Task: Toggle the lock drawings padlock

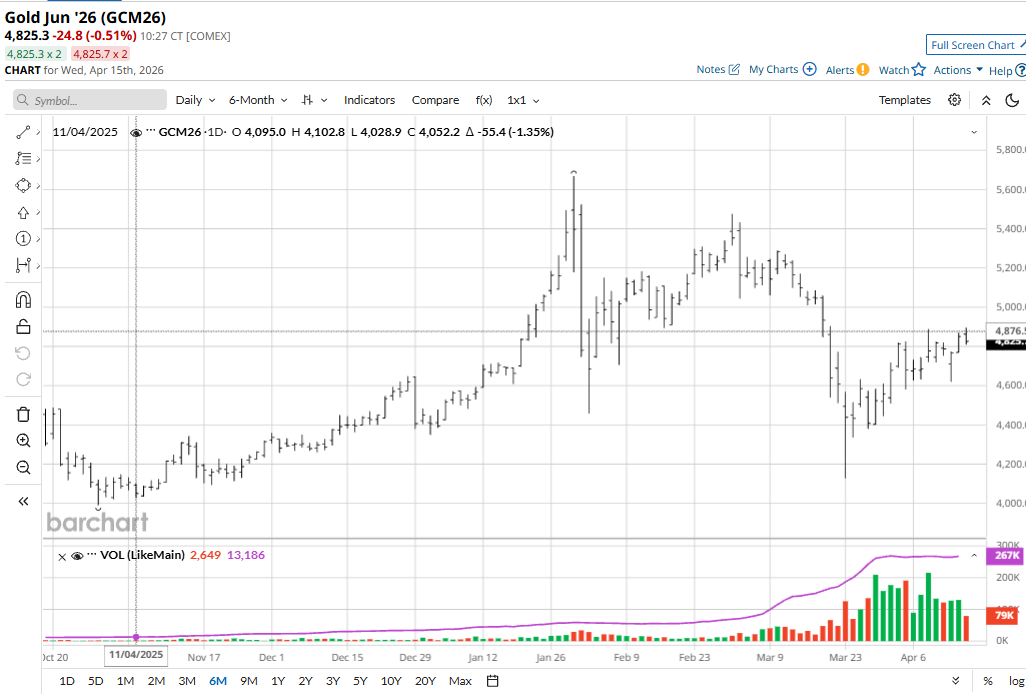Action: [x=23, y=326]
